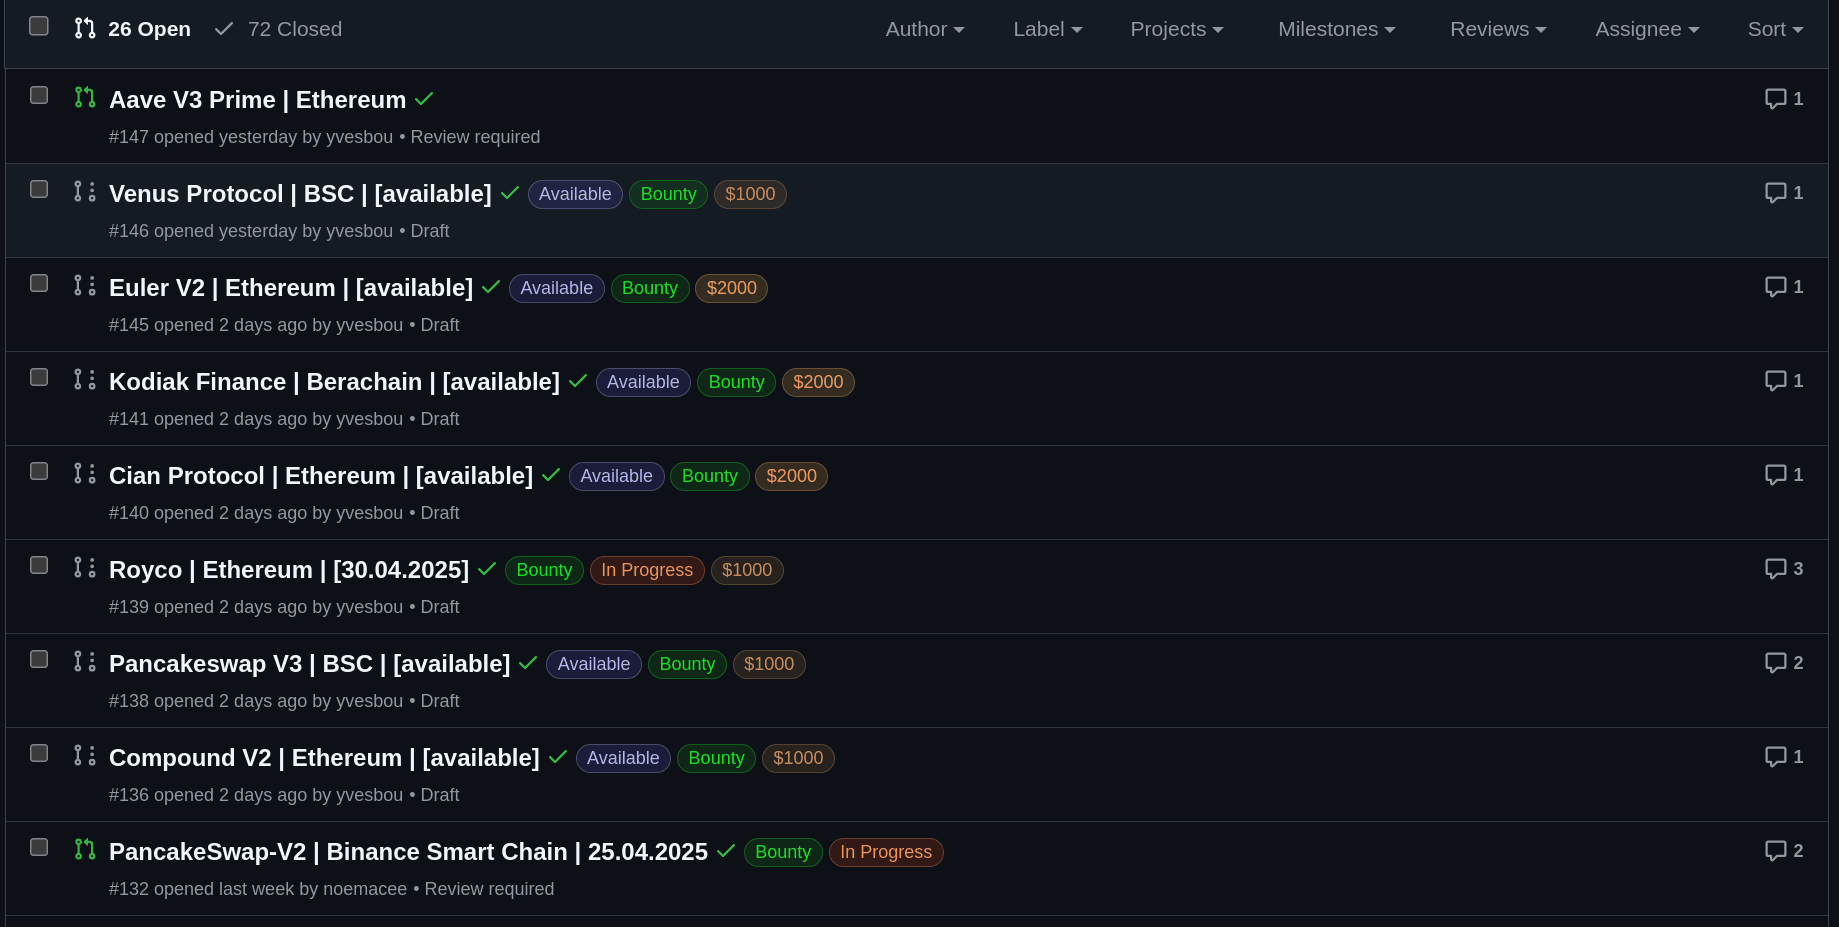Screen dimensions: 1839x927
Task: Click the In Progress label on PancakeSwap-V2
Action: 886,852
